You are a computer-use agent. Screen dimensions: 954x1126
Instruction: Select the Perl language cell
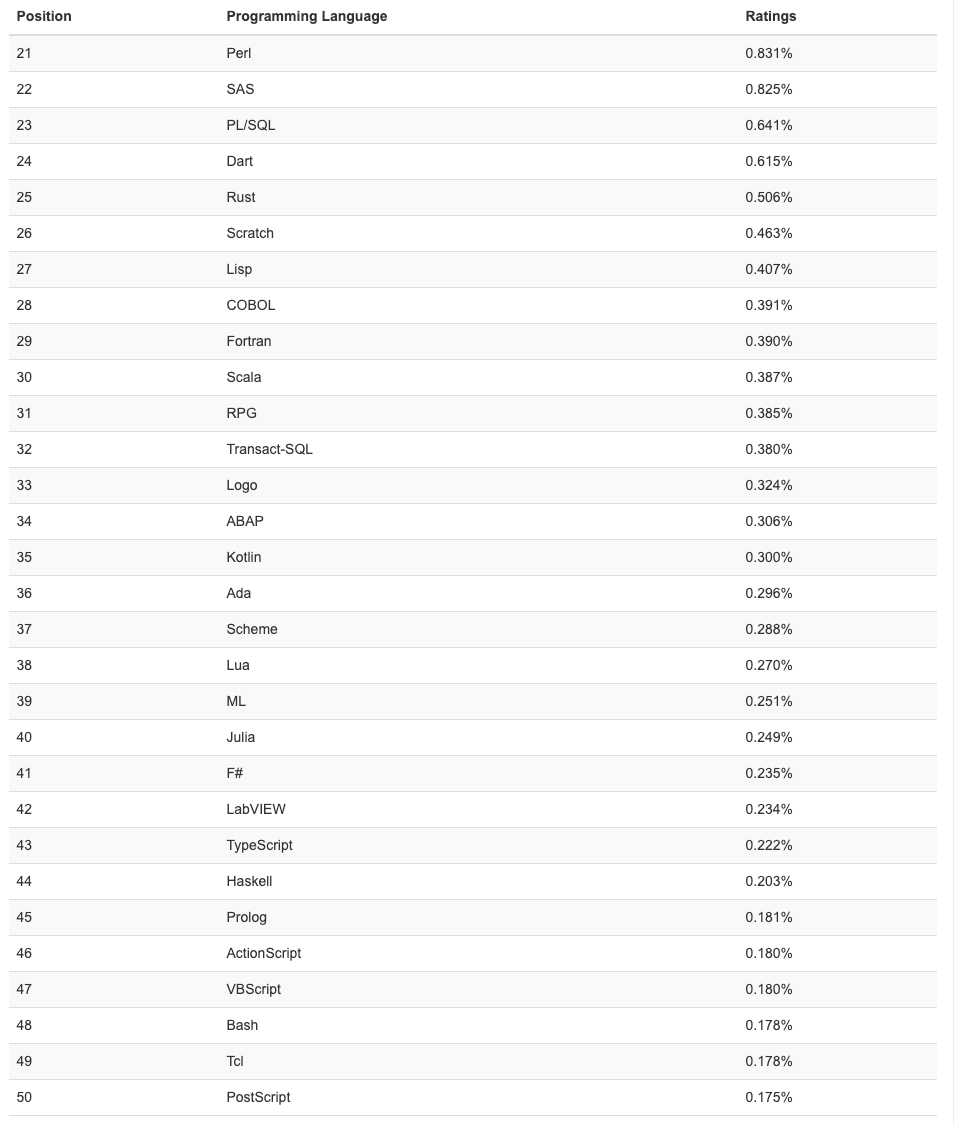tap(238, 53)
